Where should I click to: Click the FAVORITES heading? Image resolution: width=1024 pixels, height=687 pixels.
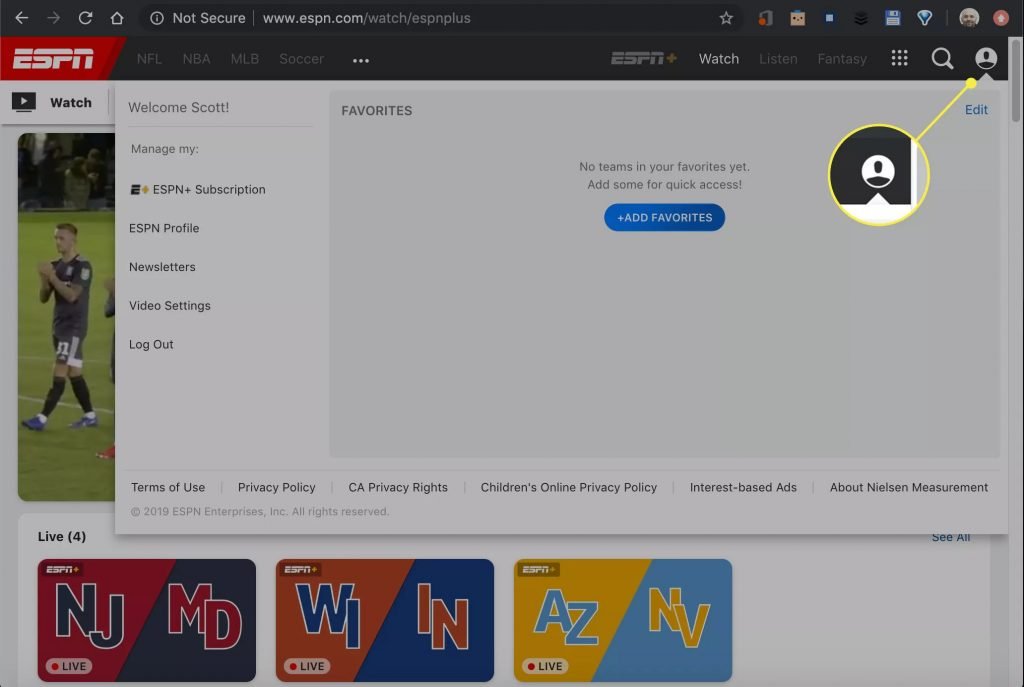[377, 111]
